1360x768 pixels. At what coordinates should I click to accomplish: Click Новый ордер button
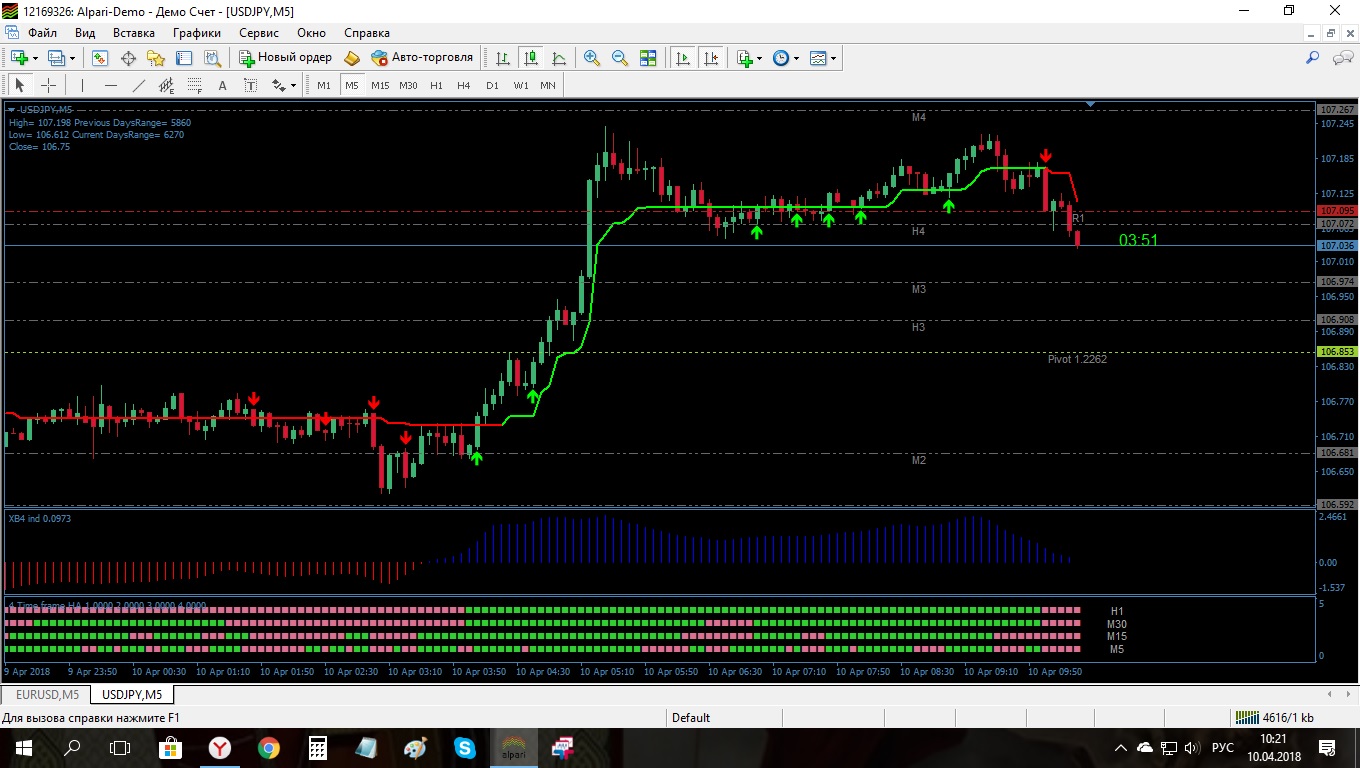tap(285, 58)
